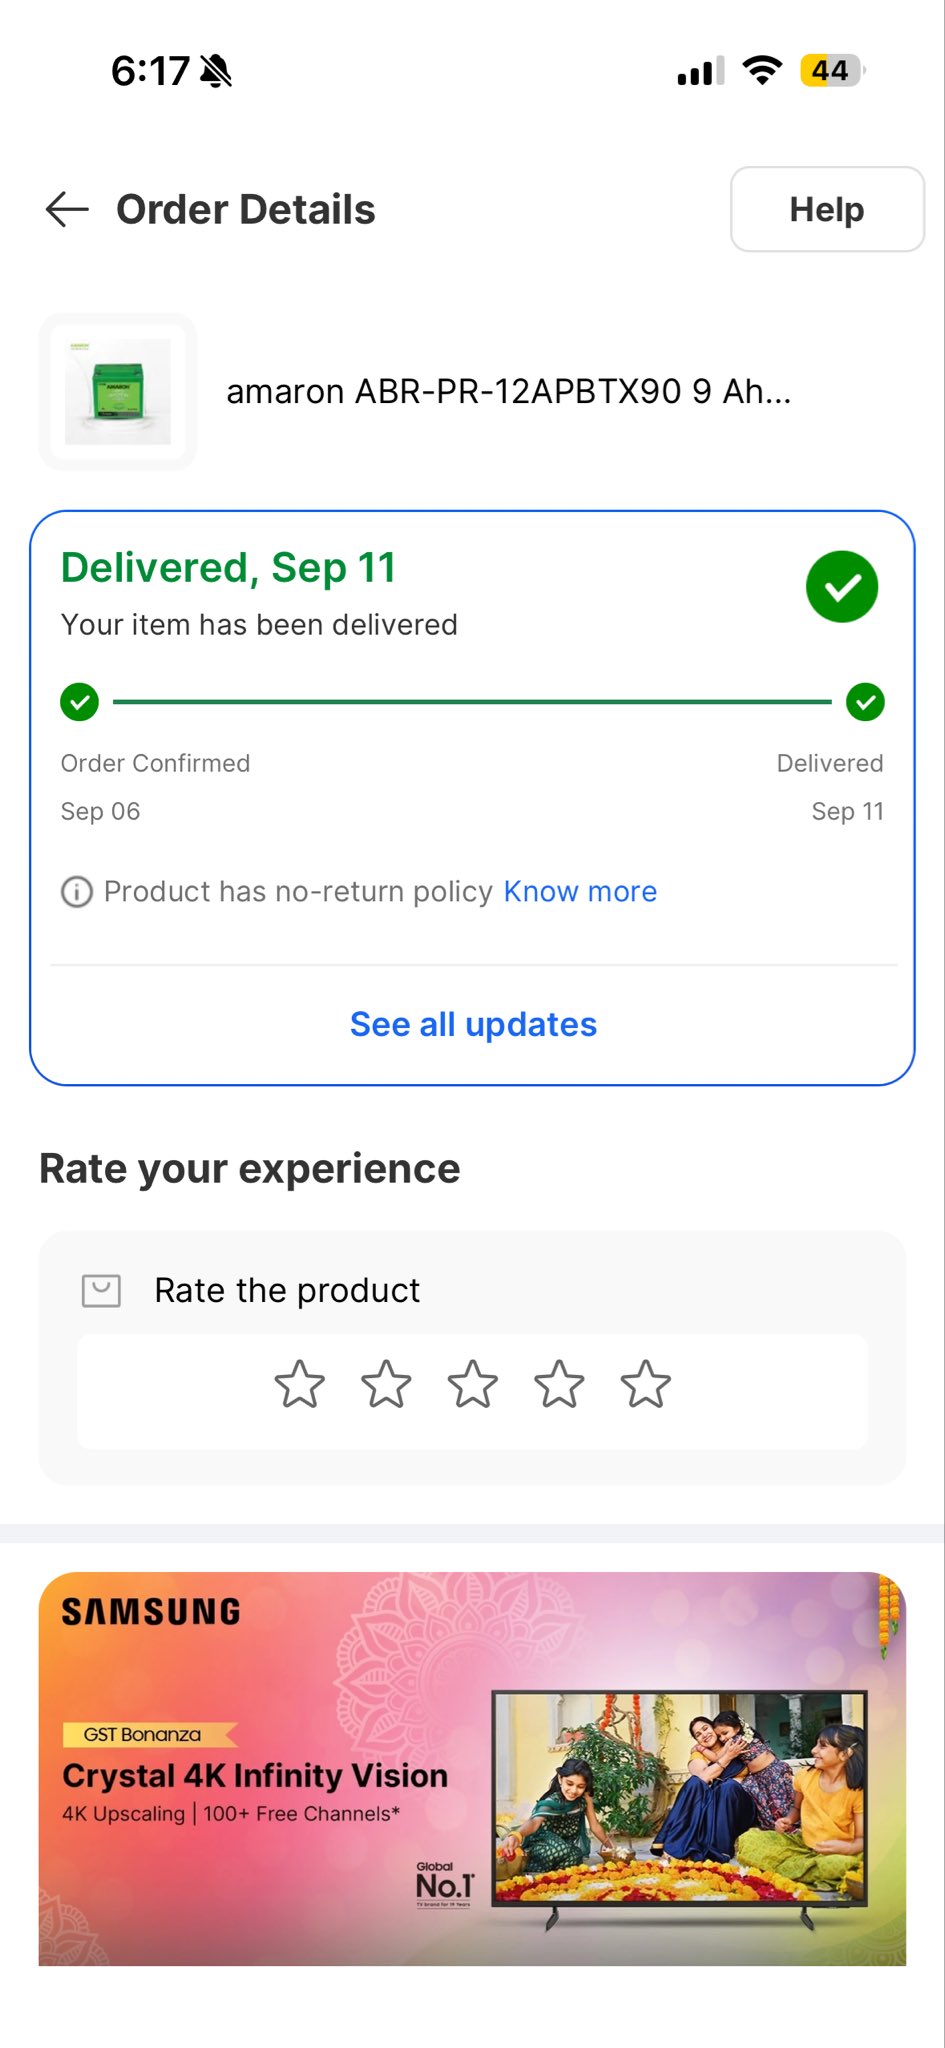945x2048 pixels.
Task: Open the Samsung Crystal 4K banner ad
Action: [472, 1768]
